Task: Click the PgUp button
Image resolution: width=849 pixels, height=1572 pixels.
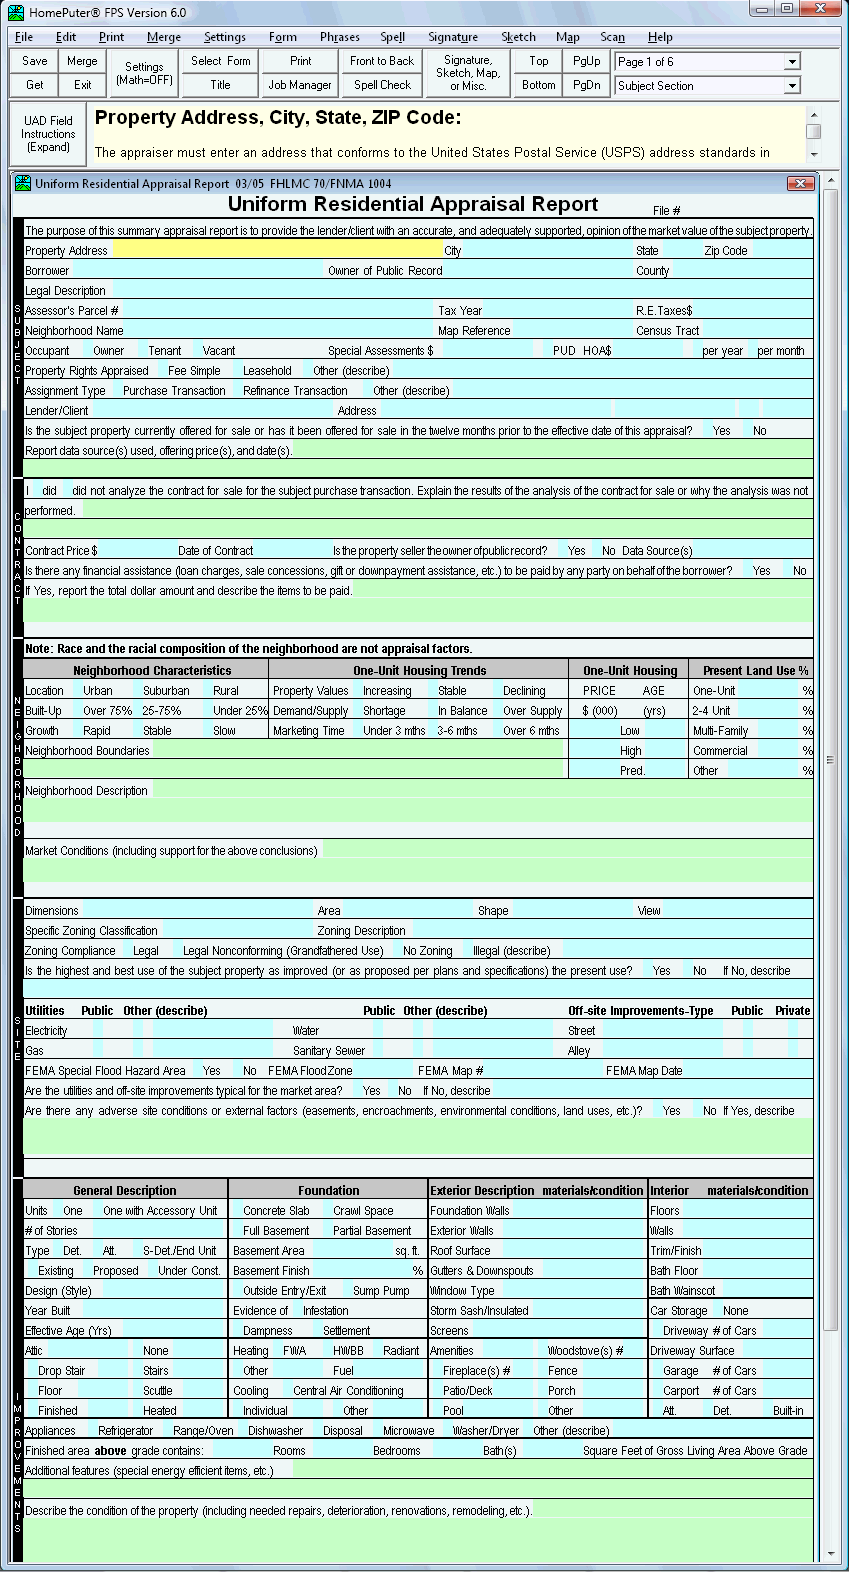Action: pyautogui.click(x=587, y=61)
